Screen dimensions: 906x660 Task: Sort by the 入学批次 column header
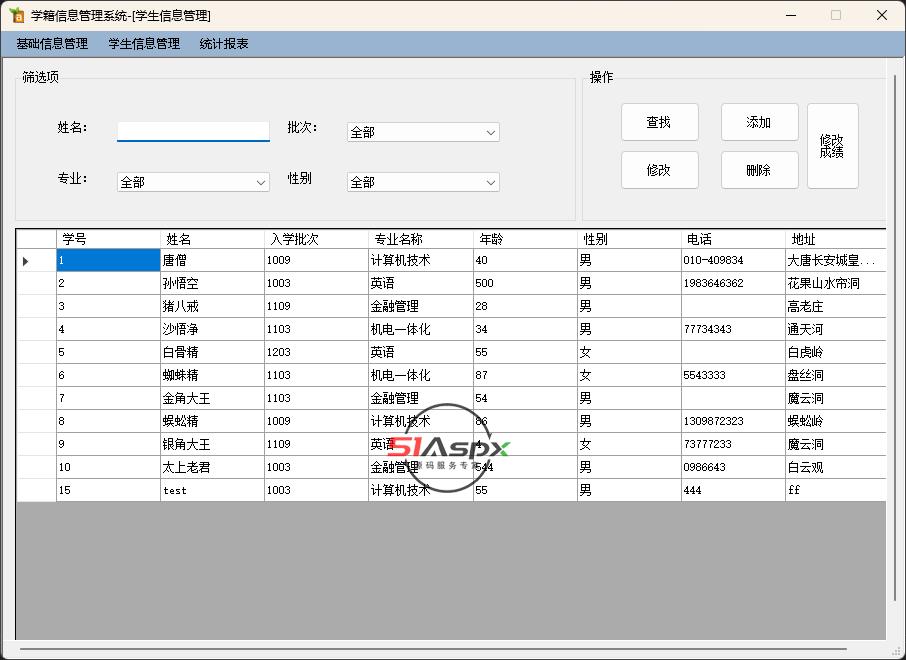(316, 239)
